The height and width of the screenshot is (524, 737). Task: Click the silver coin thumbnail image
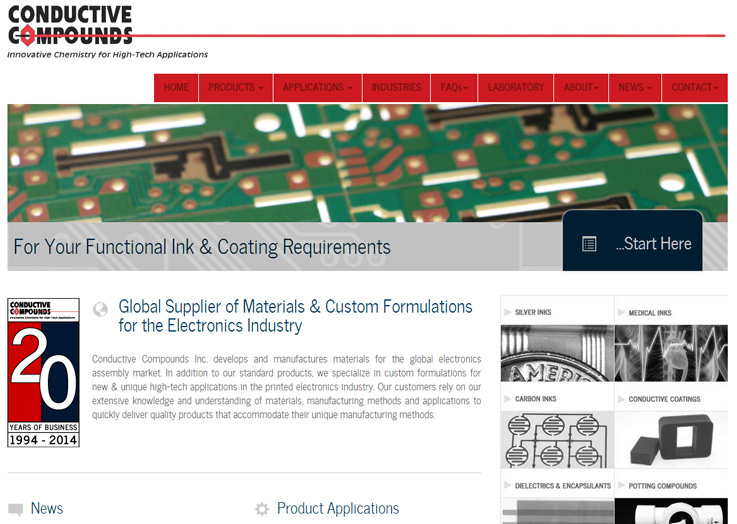pos(557,353)
